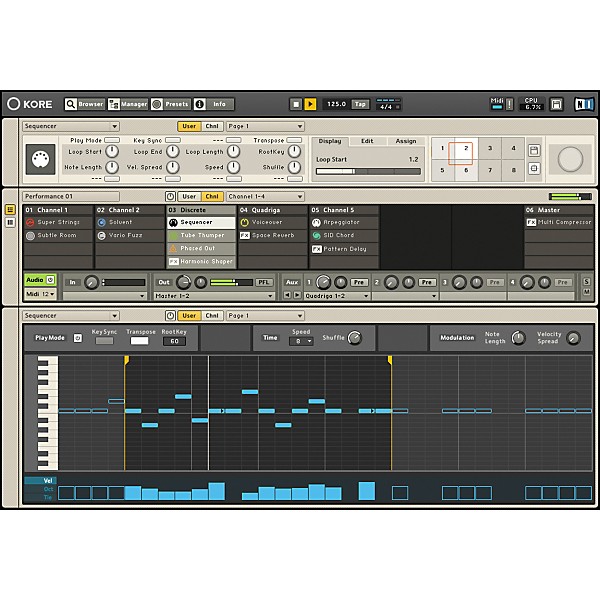
Task: Select the Pattern Delay FX slot
Action: click(x=344, y=249)
